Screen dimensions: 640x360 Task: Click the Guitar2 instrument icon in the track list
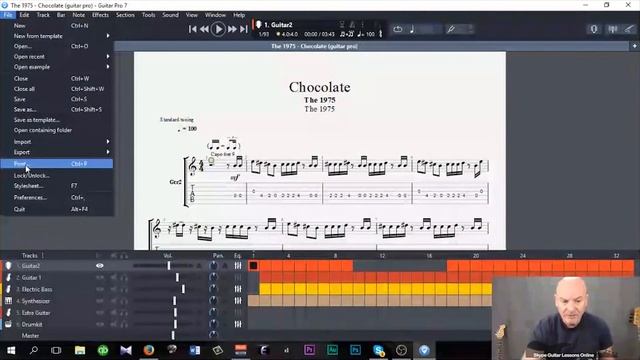(8, 266)
